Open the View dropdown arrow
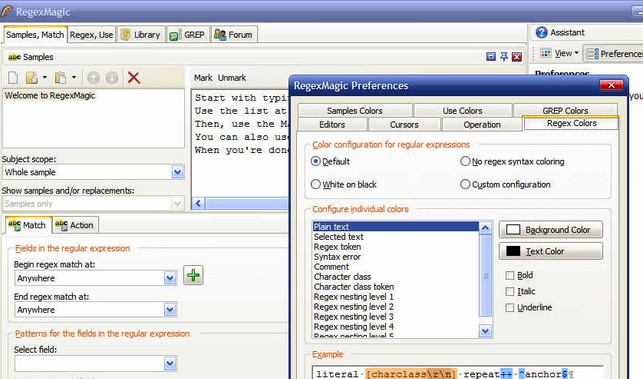The height and width of the screenshot is (379, 643). [576, 53]
